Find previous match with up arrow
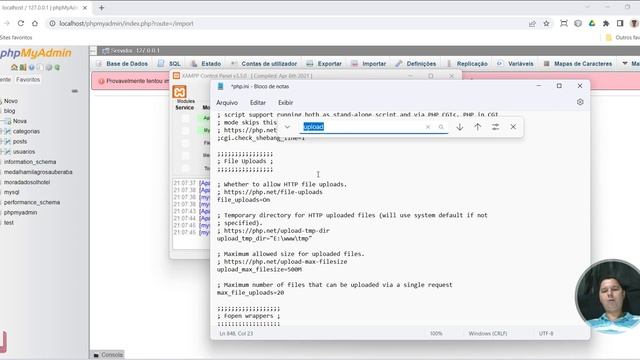 click(x=478, y=127)
